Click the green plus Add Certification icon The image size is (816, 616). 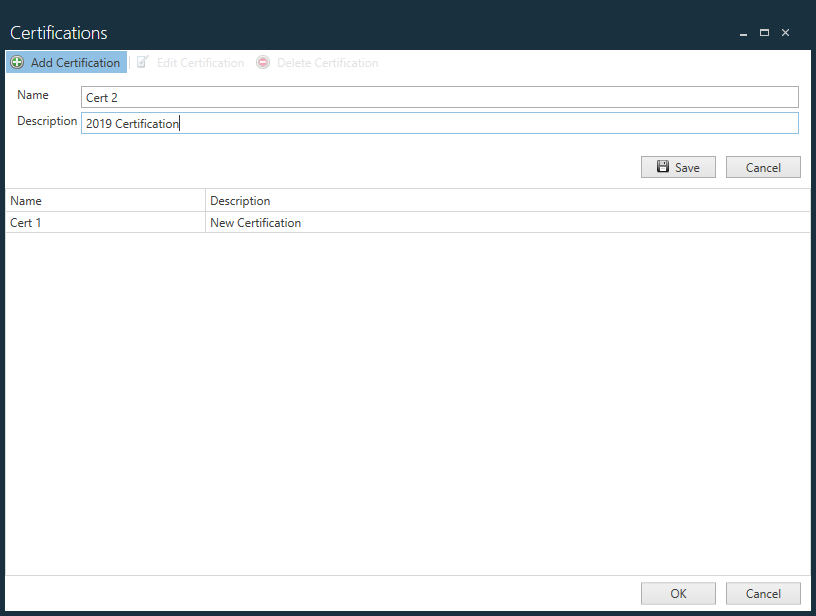point(16,62)
